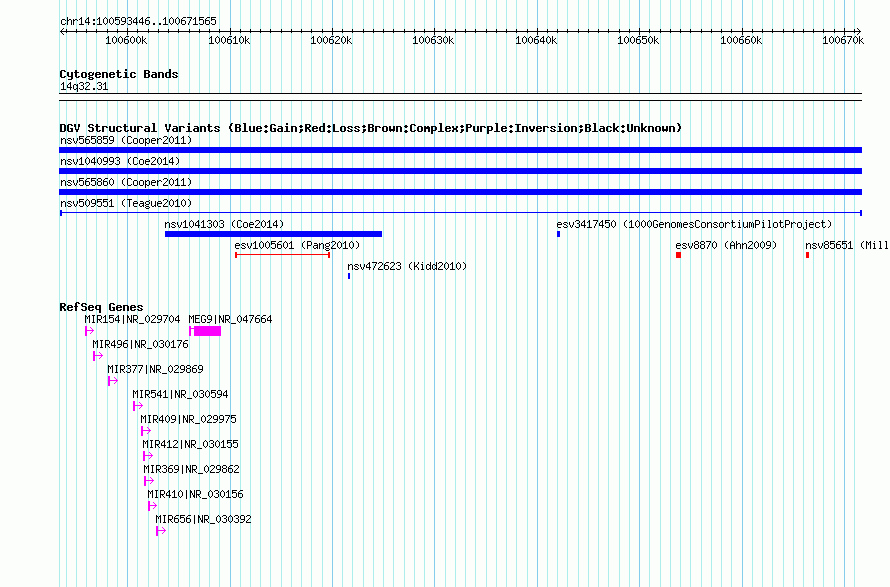Viewport: 890px width, 587px height.
Task: Open the esv1005601 (Pang2010) label
Action: click(x=297, y=245)
